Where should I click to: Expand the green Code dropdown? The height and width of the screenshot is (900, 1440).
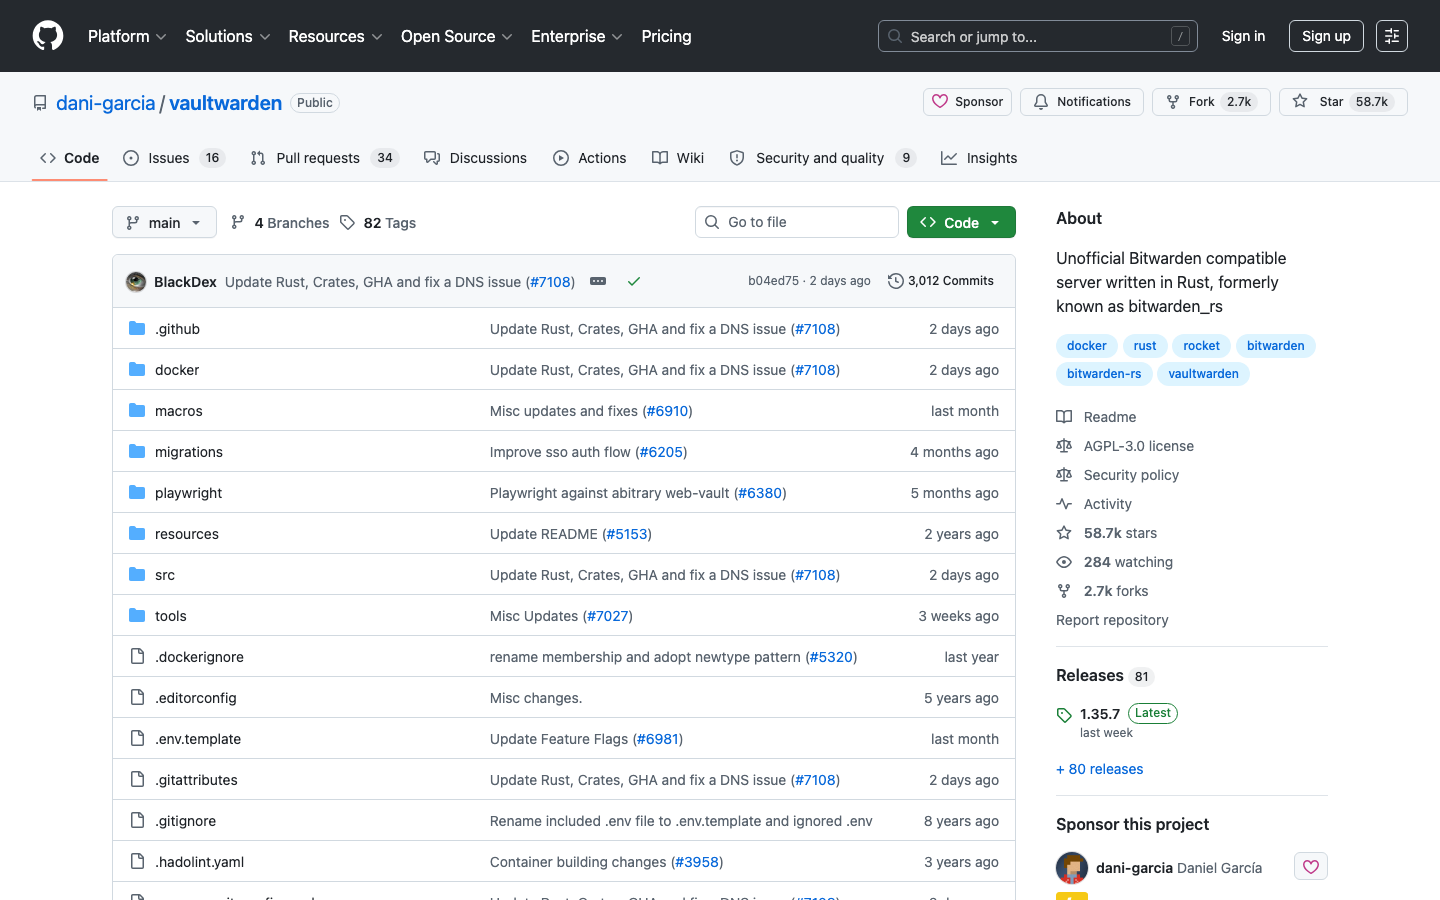[960, 223]
